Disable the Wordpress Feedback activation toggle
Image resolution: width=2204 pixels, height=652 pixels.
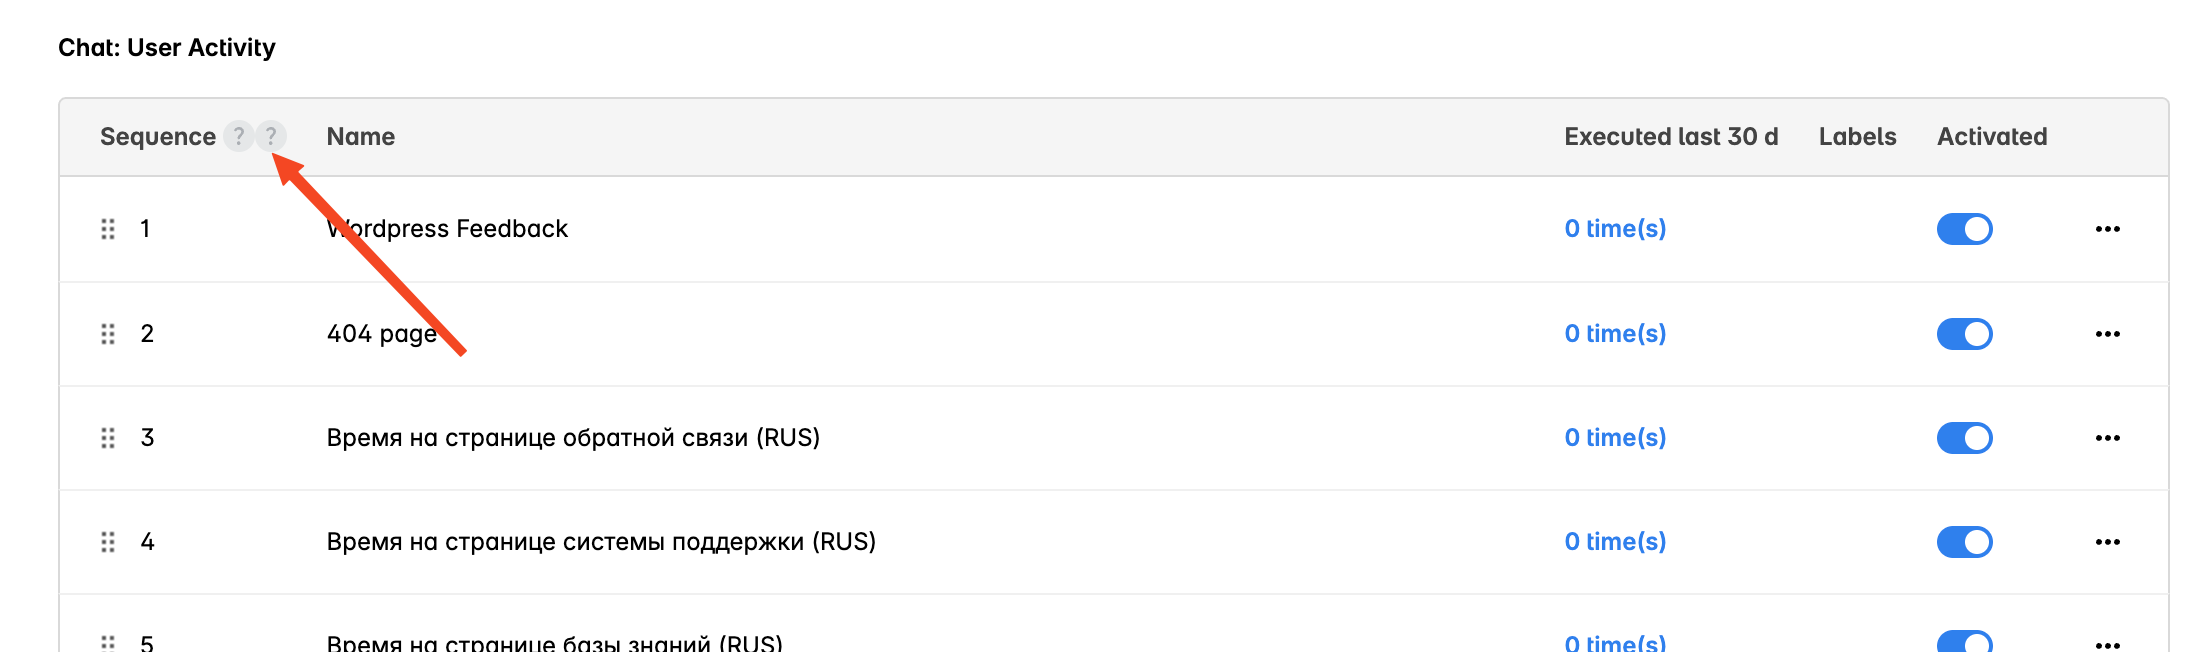(x=1965, y=229)
